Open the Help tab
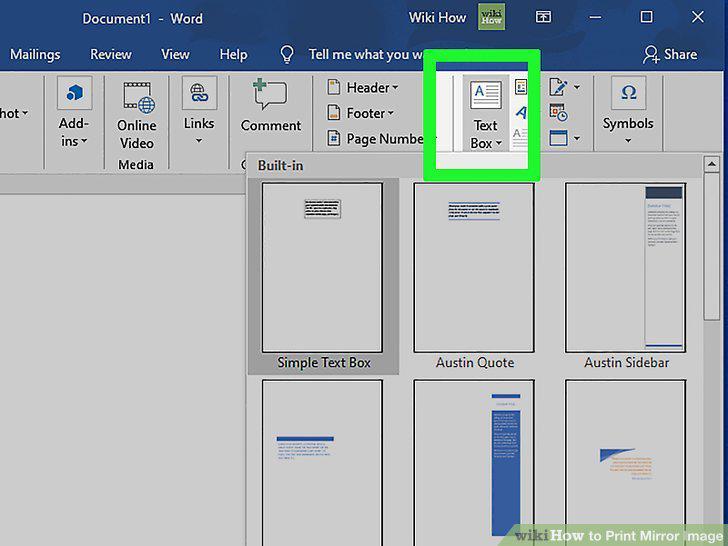 point(233,54)
